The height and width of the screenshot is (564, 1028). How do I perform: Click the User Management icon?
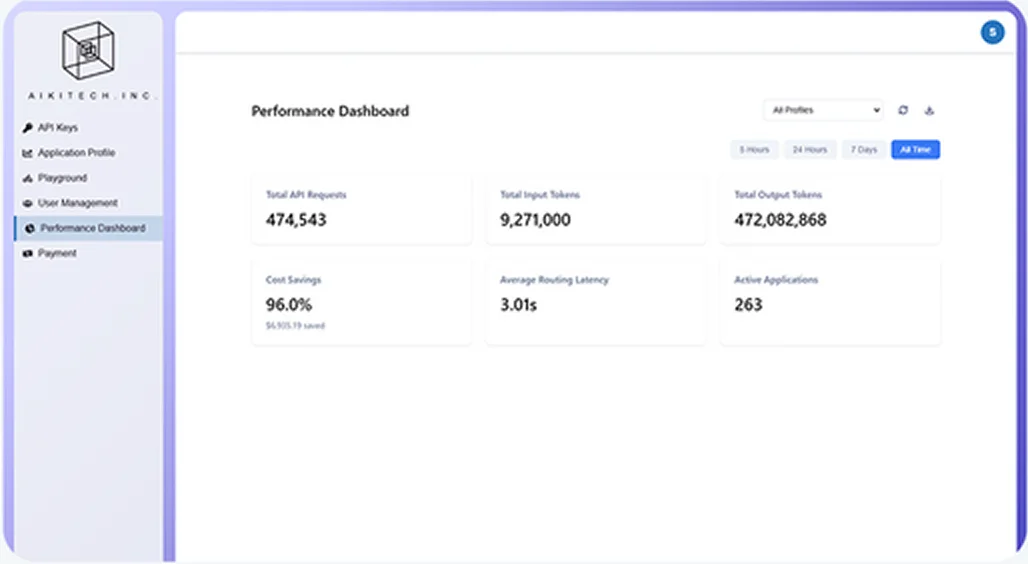coord(28,203)
